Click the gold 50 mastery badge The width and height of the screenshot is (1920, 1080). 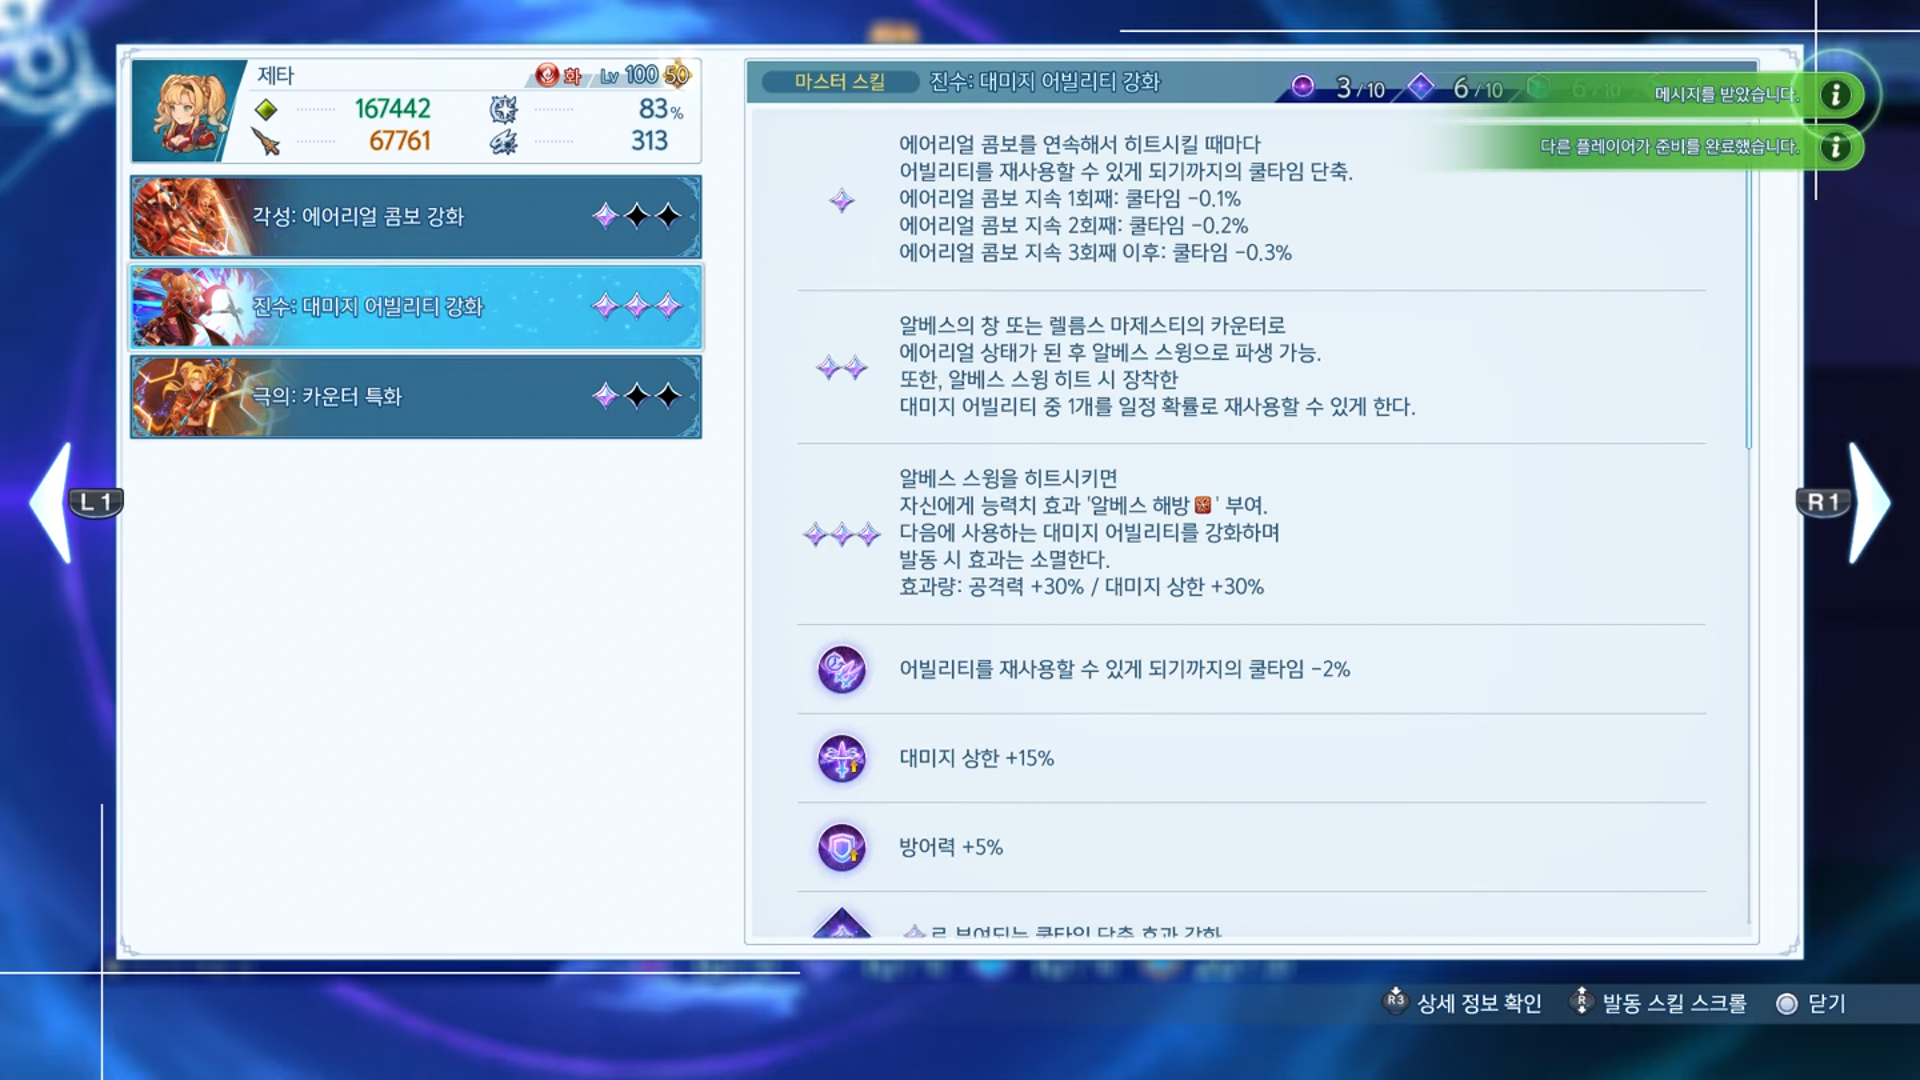click(x=677, y=74)
